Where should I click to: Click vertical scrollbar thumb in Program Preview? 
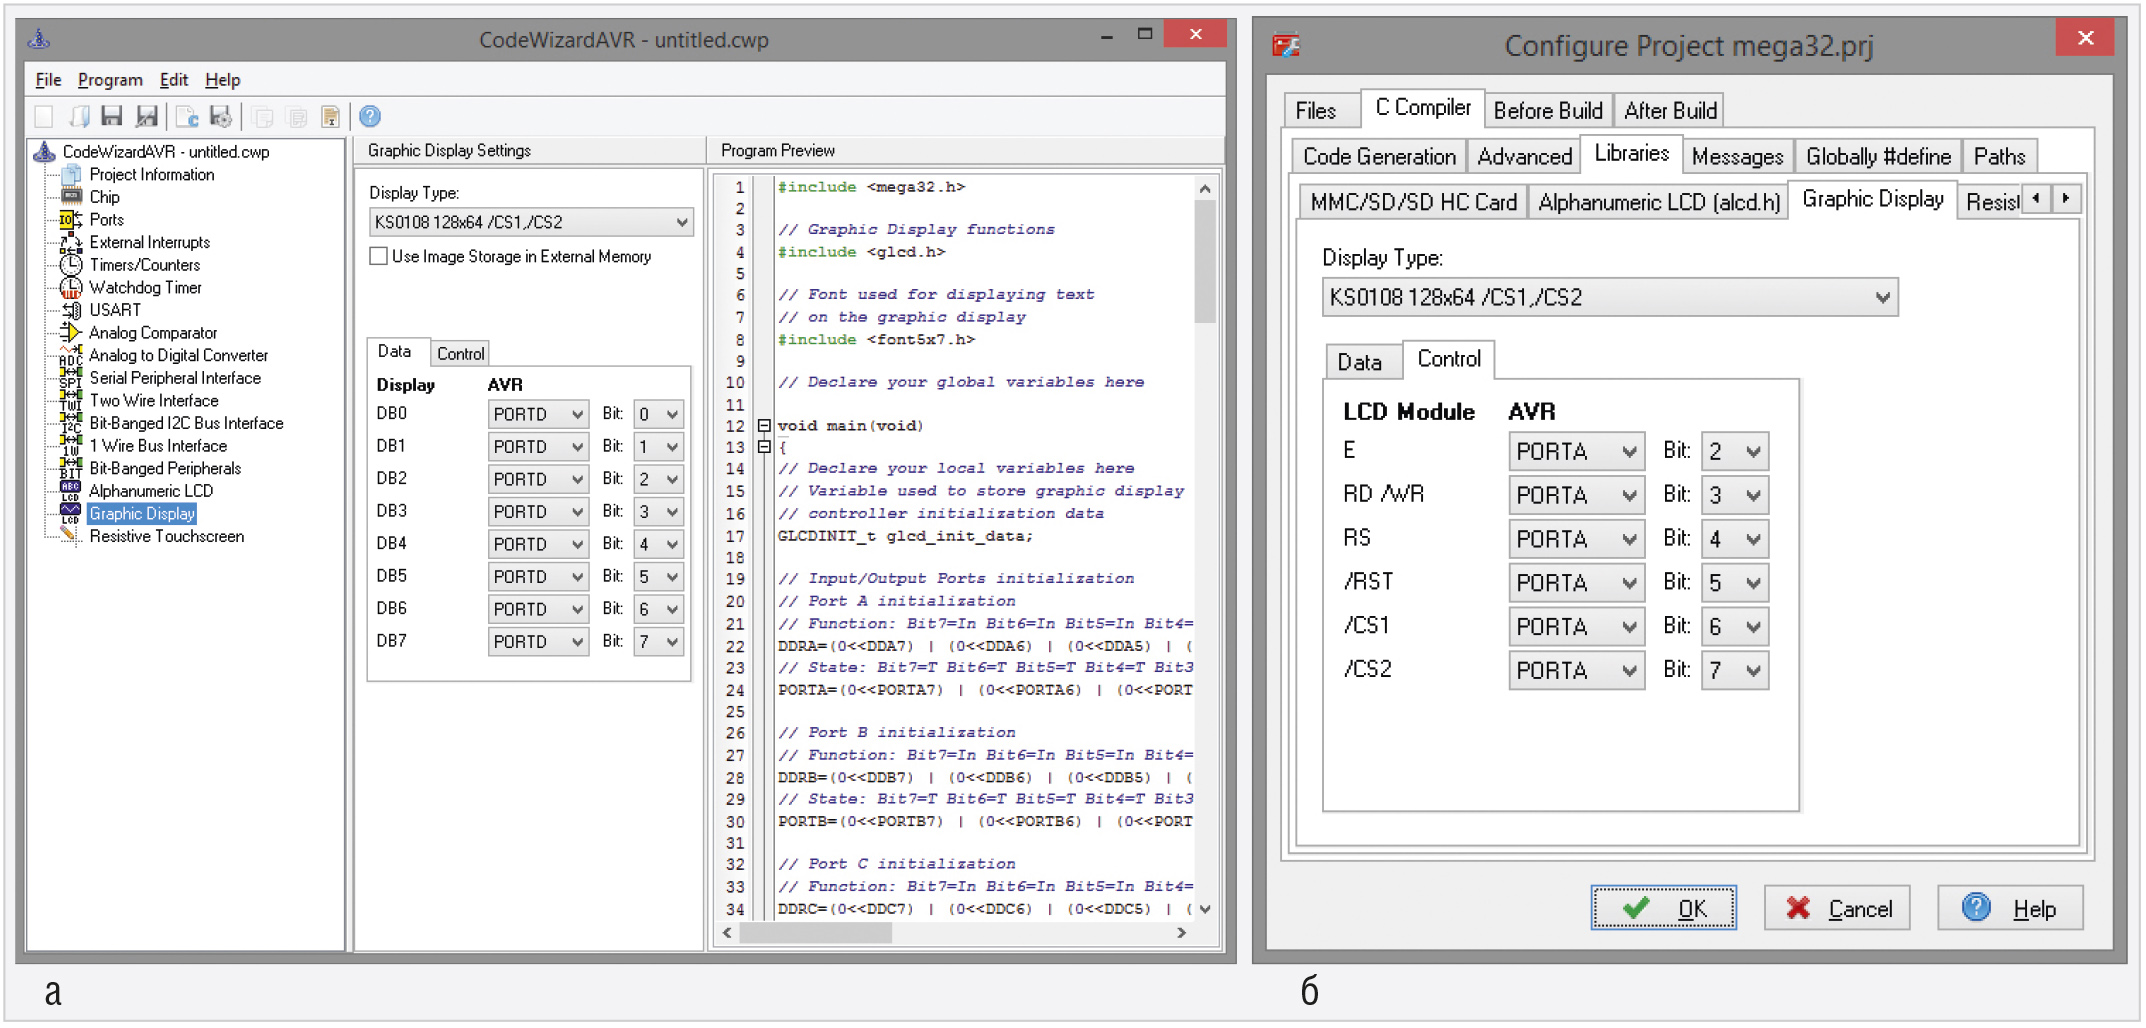click(1205, 262)
